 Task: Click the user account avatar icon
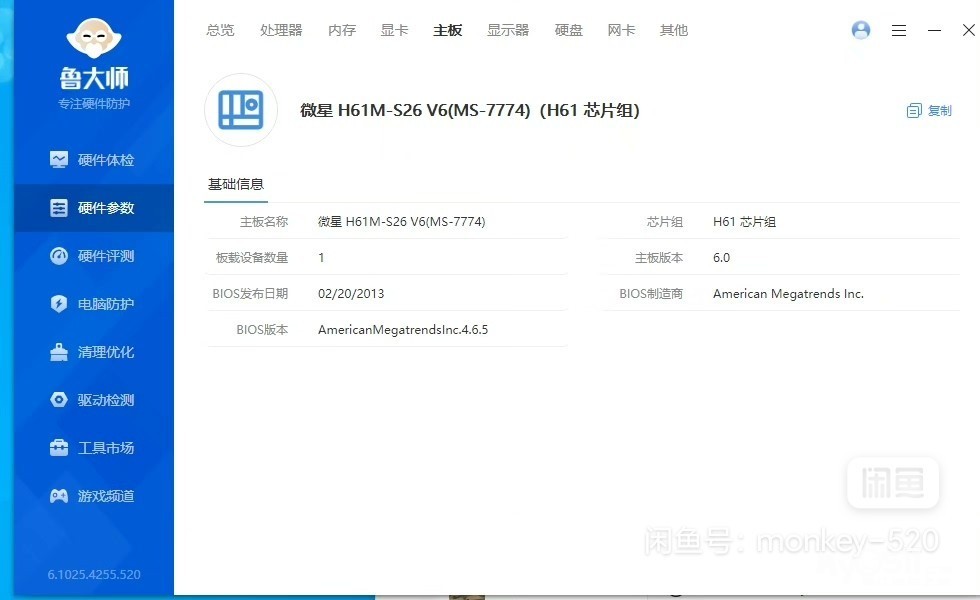click(861, 30)
